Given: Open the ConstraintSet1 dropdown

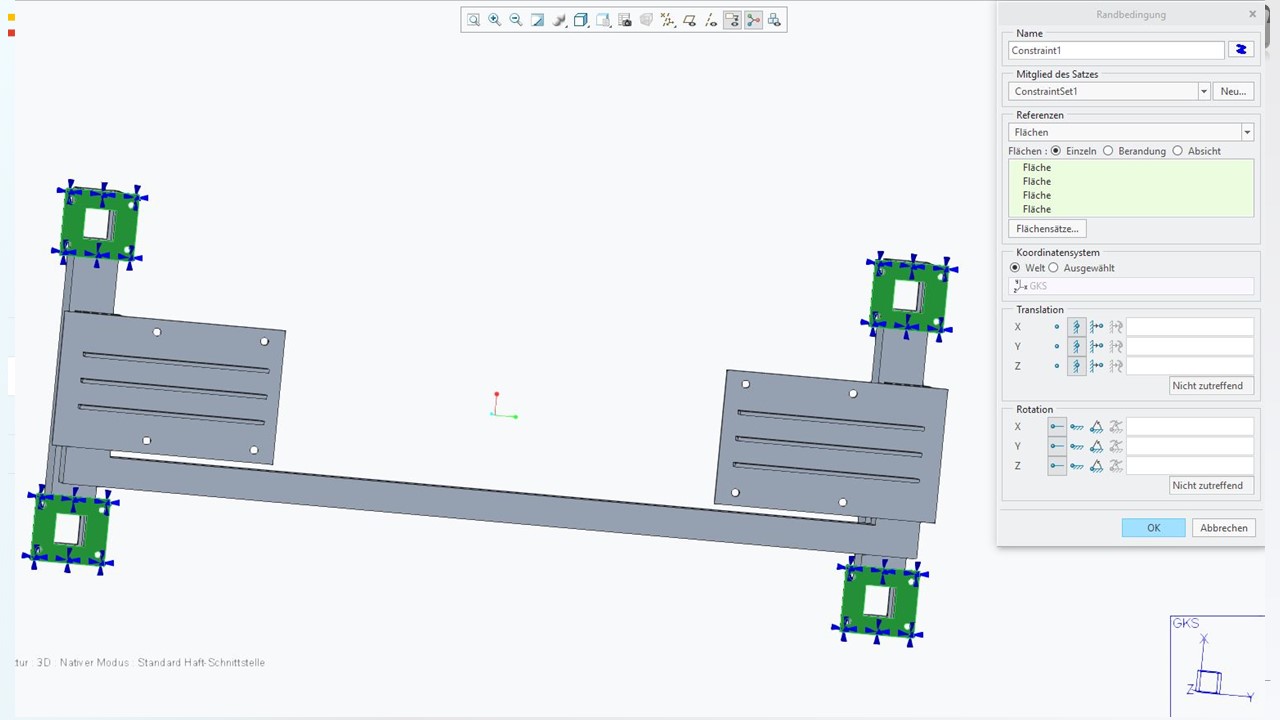Looking at the screenshot, I should coord(1203,91).
